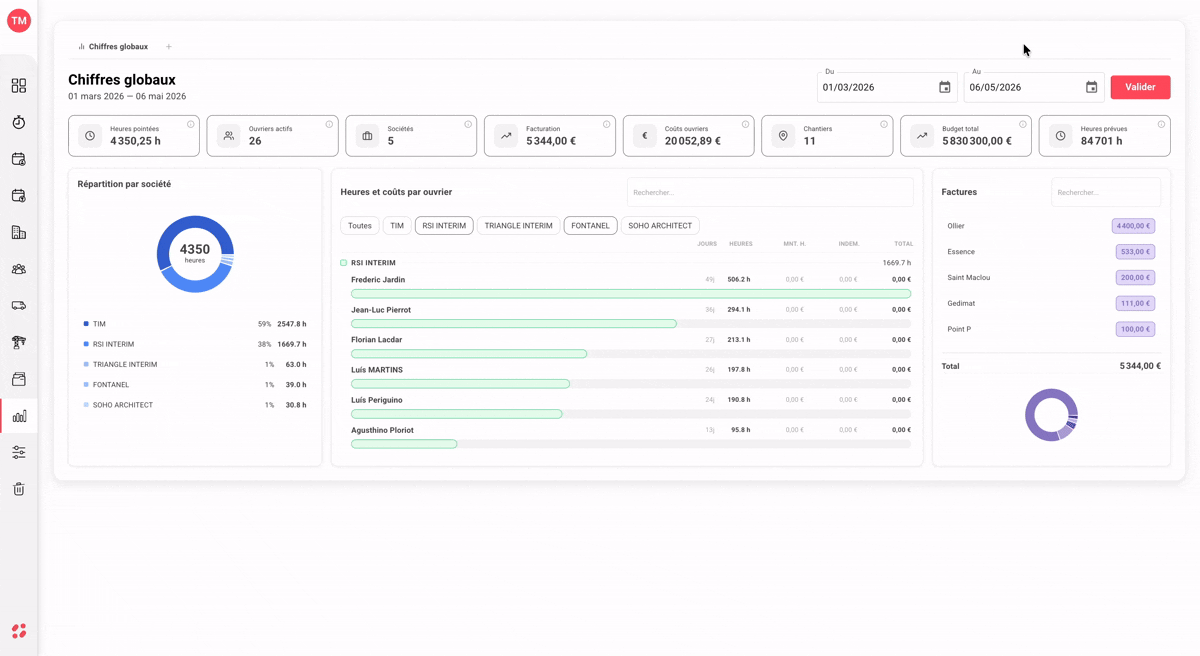Add a new tab with plus button
The width and height of the screenshot is (1200, 656).
[169, 46]
